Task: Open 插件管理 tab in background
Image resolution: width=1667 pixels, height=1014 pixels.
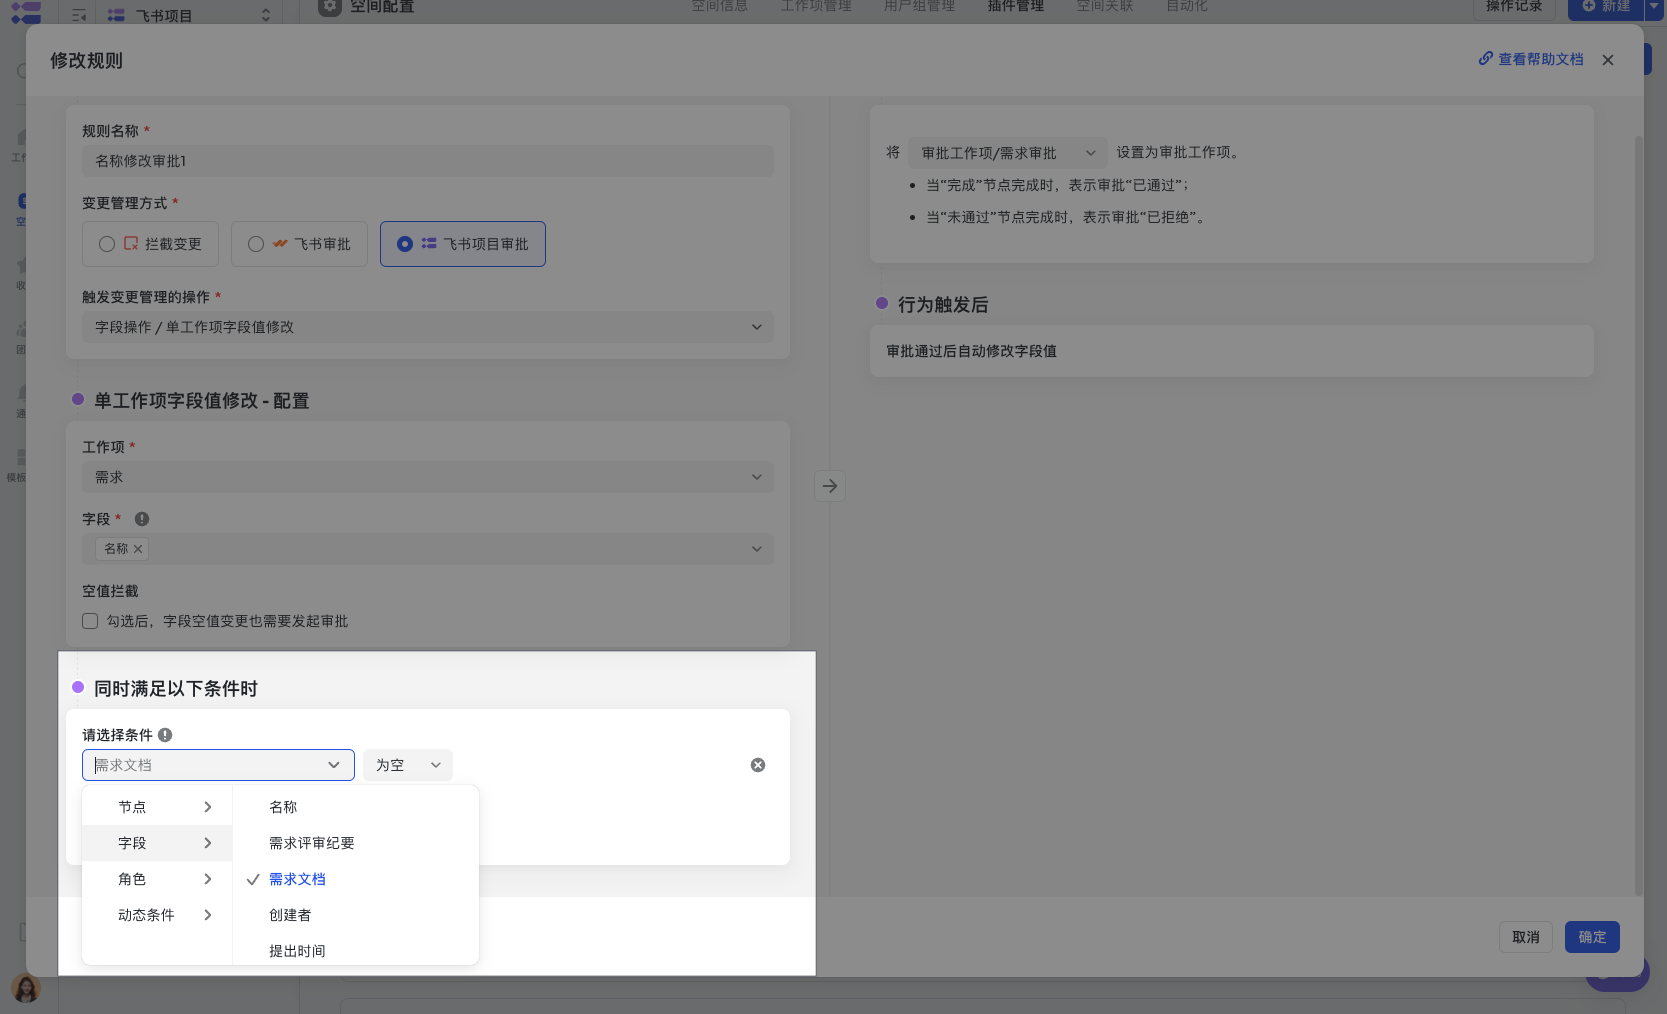Action: [1016, 6]
